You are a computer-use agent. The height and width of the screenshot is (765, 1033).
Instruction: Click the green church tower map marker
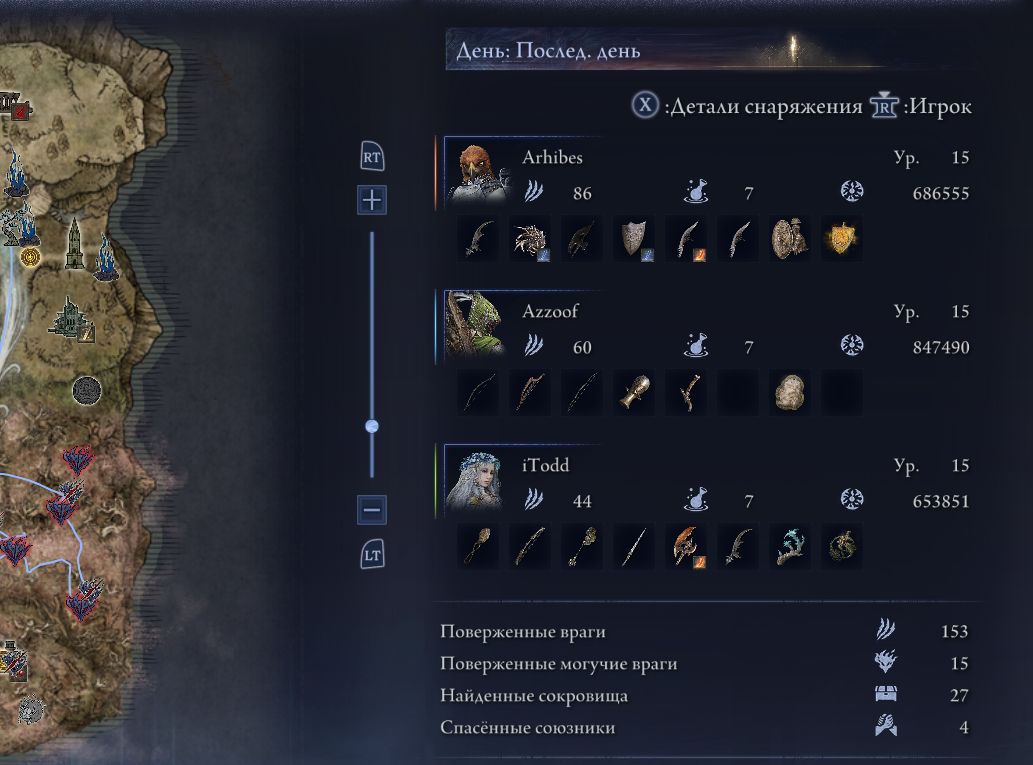click(x=74, y=243)
